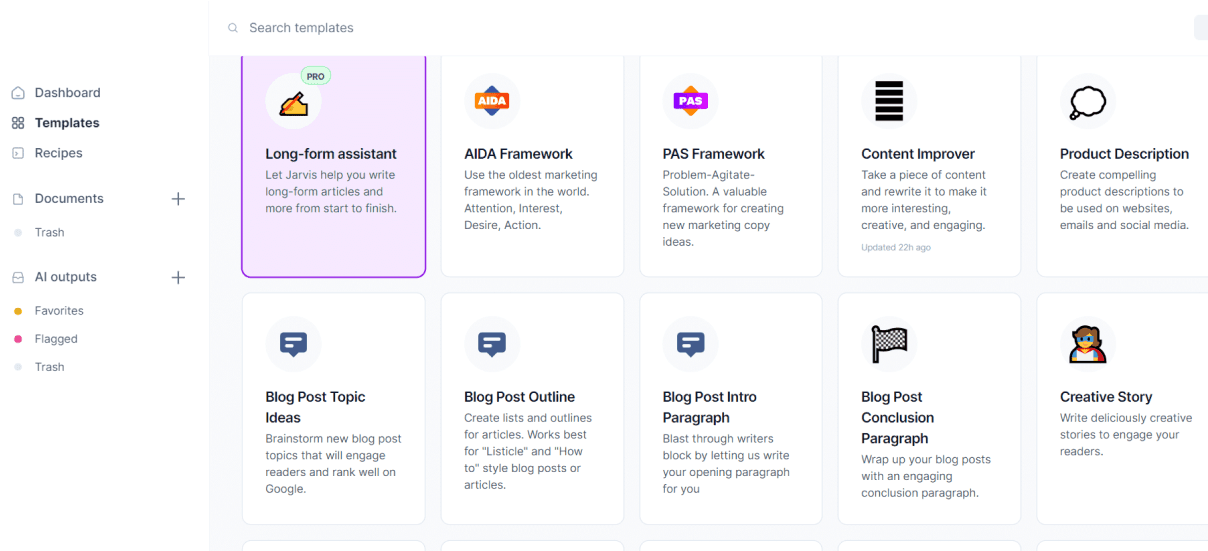The height and width of the screenshot is (551, 1208).
Task: Click the Product Description speech bubble icon
Action: tap(1087, 101)
